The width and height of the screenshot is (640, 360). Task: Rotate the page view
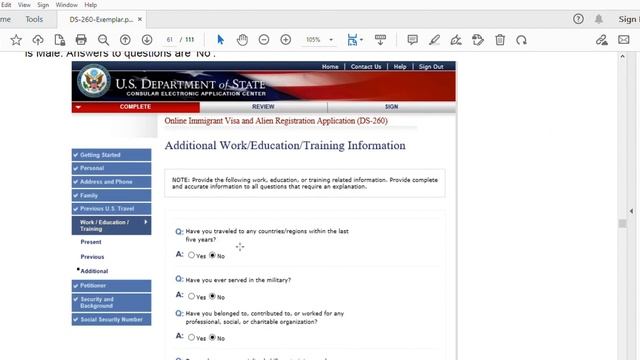[521, 40]
